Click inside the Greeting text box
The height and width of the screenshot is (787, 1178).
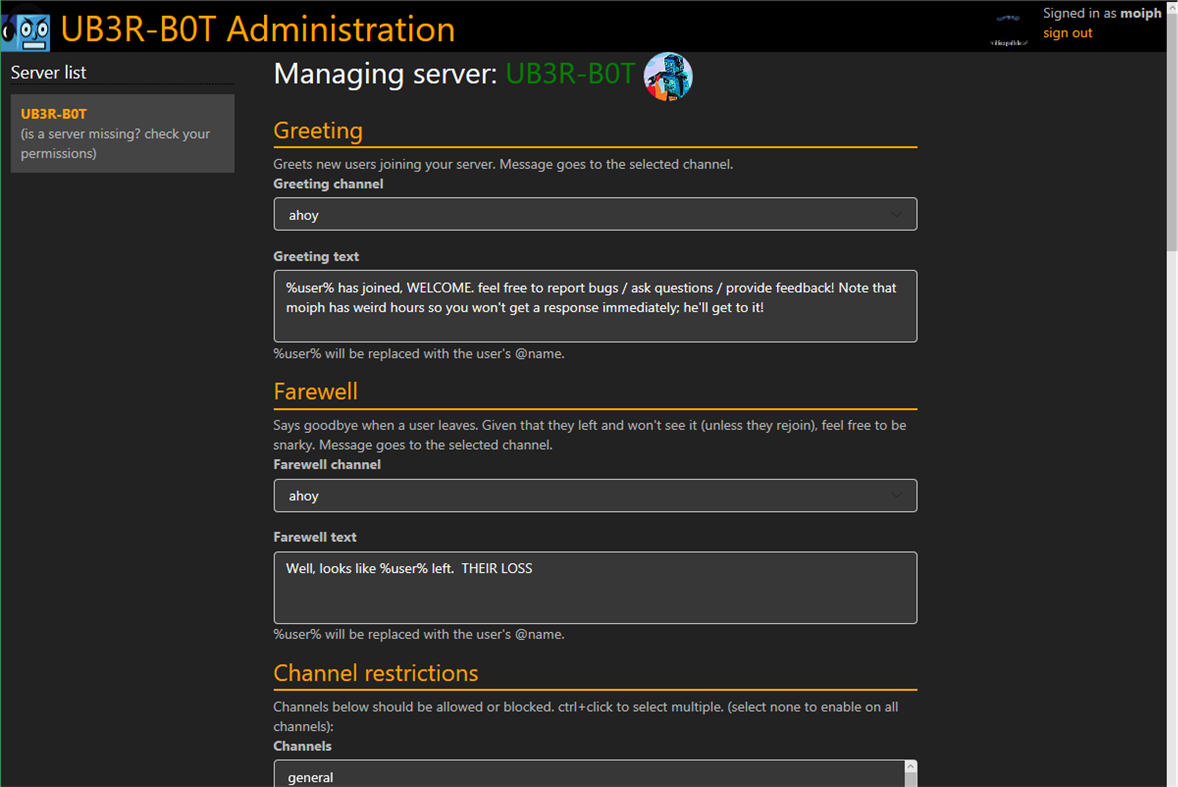(x=595, y=305)
